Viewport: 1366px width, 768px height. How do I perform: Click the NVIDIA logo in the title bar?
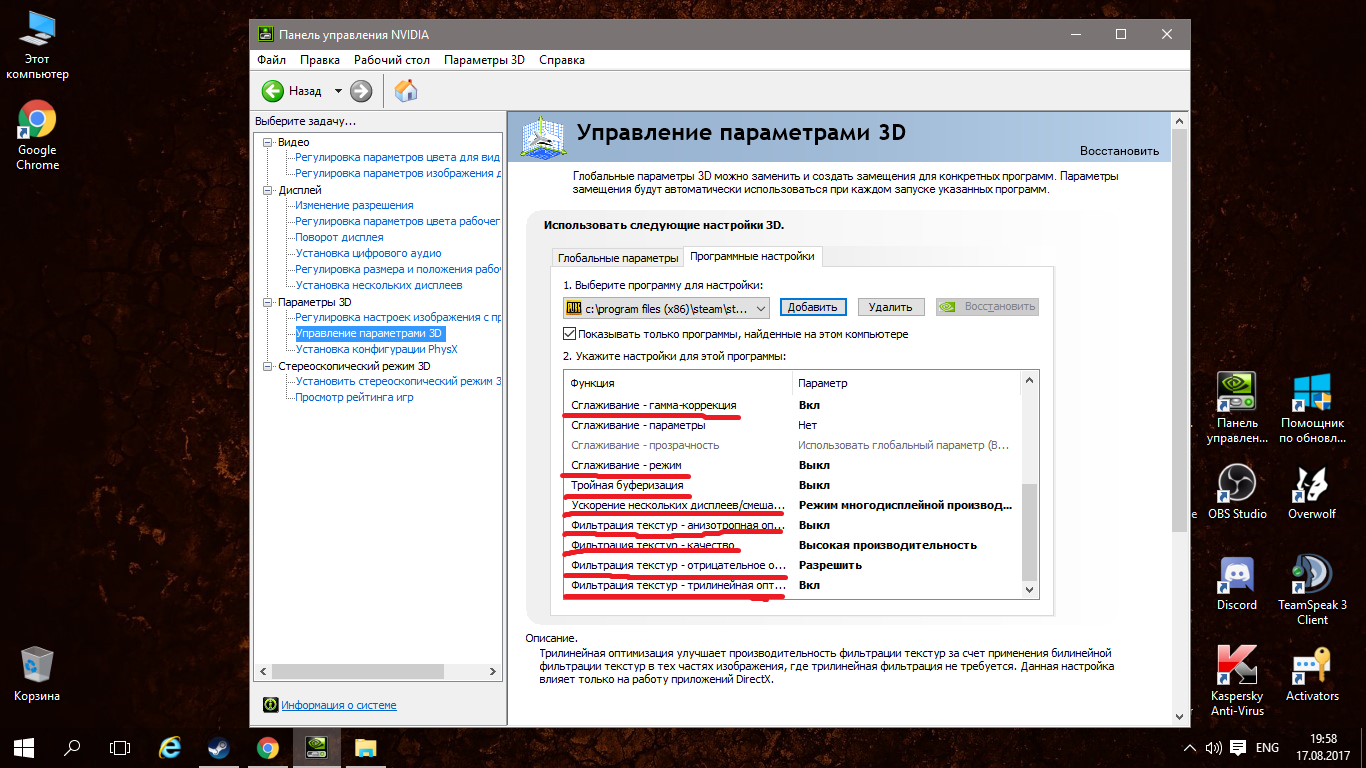pyautogui.click(x=265, y=33)
